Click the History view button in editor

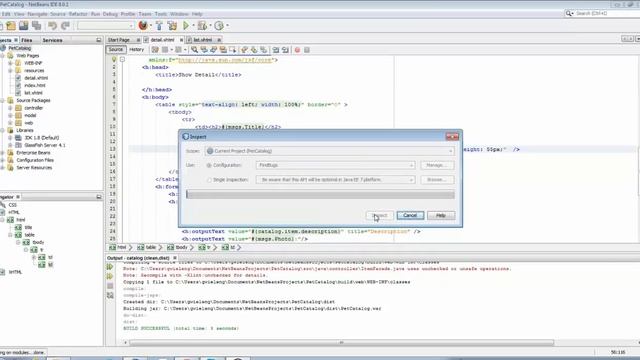136,49
